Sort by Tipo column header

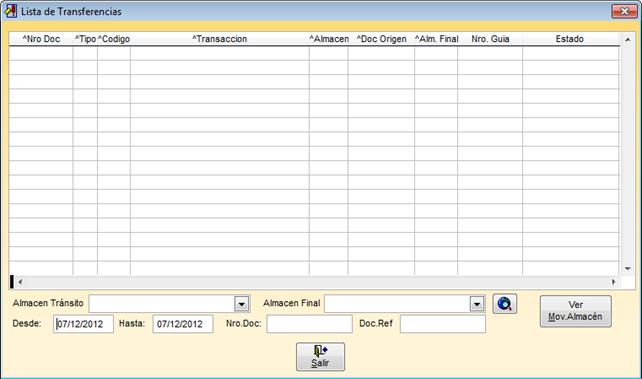(x=85, y=39)
